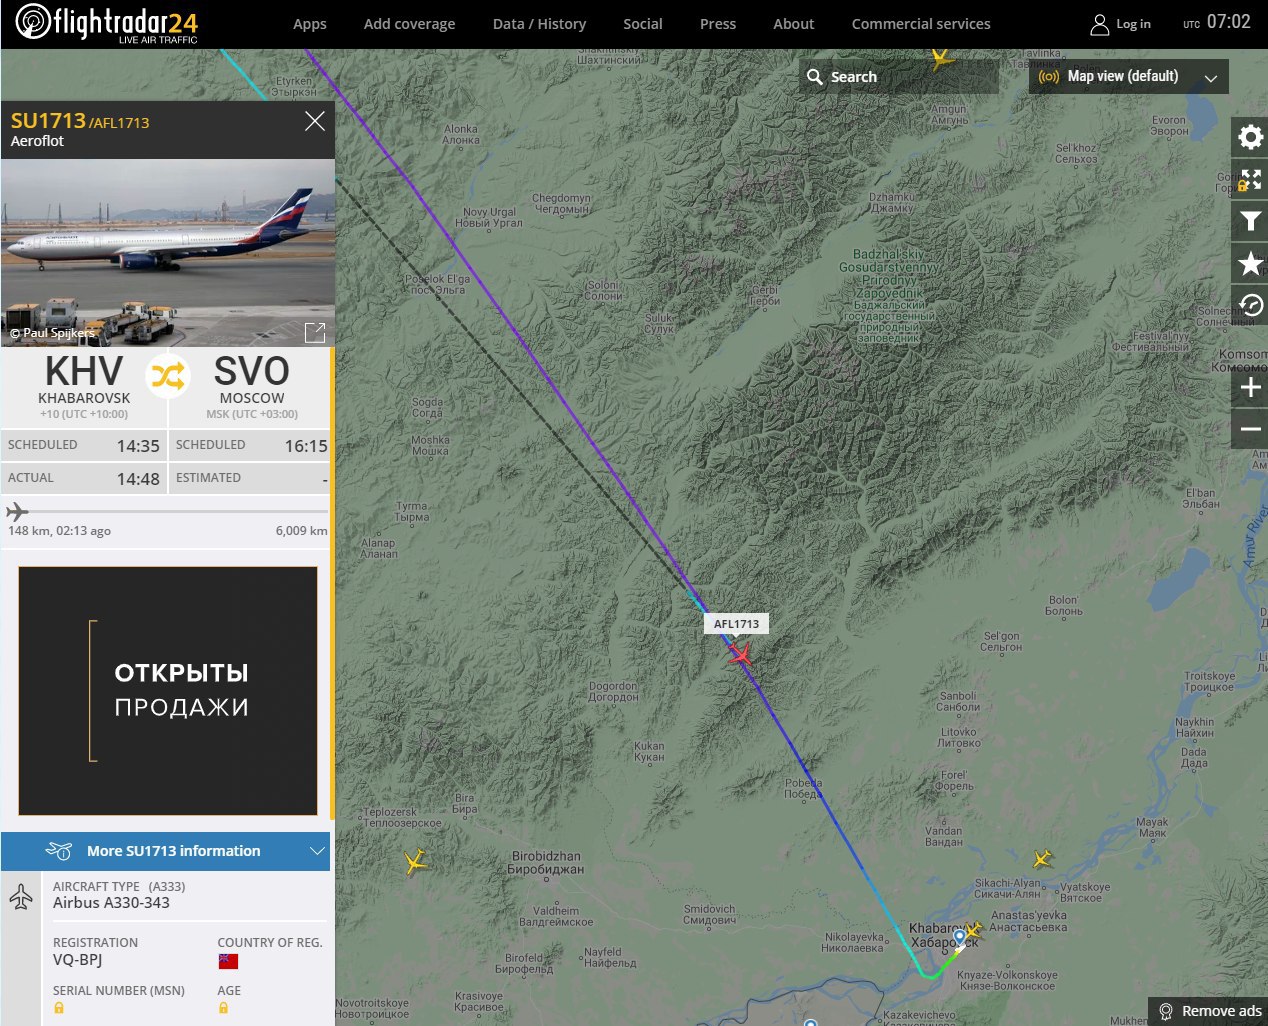This screenshot has width=1268, height=1026.
Task: Click the flight progress bar slider
Action: (x=167, y=512)
